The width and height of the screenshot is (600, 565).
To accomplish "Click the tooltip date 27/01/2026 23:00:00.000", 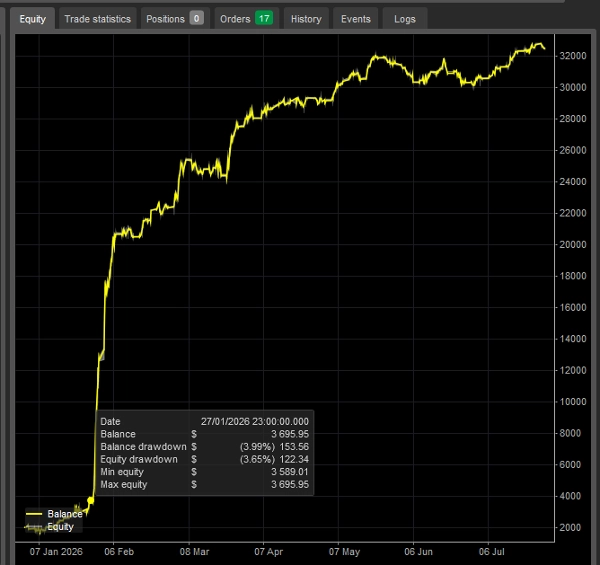I will (254, 422).
